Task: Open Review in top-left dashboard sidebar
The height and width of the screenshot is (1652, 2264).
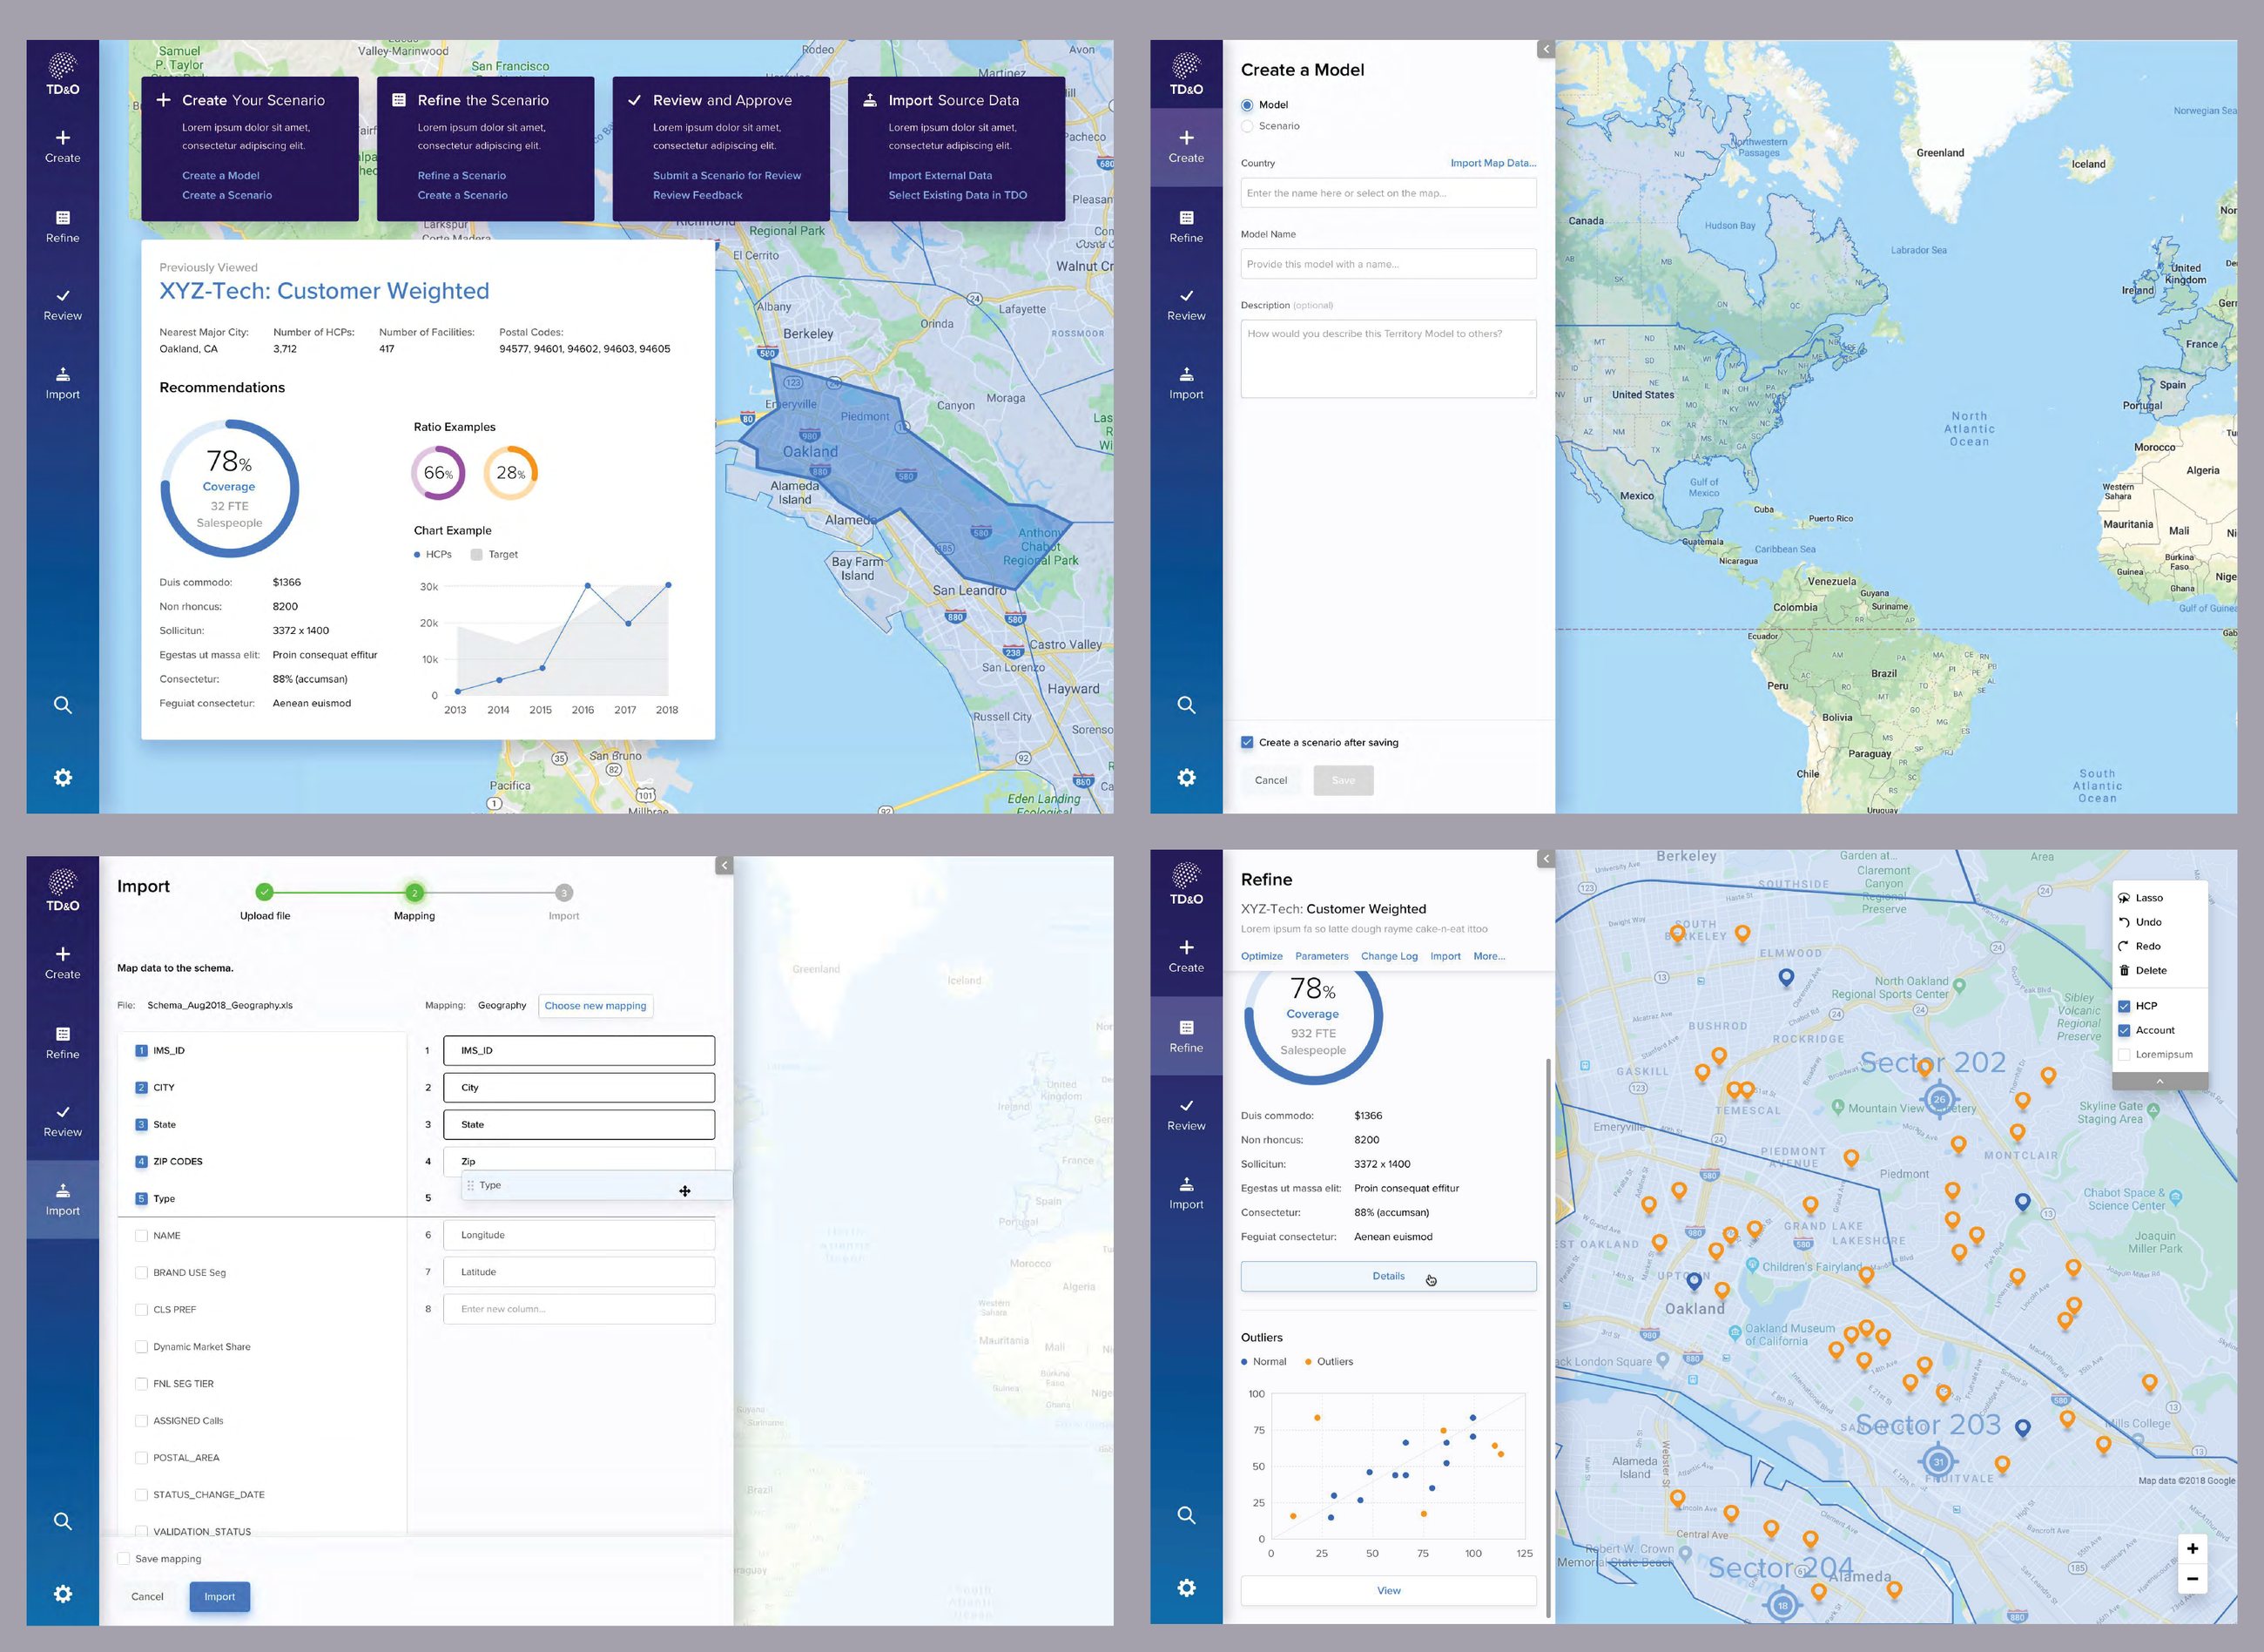Action: point(62,304)
